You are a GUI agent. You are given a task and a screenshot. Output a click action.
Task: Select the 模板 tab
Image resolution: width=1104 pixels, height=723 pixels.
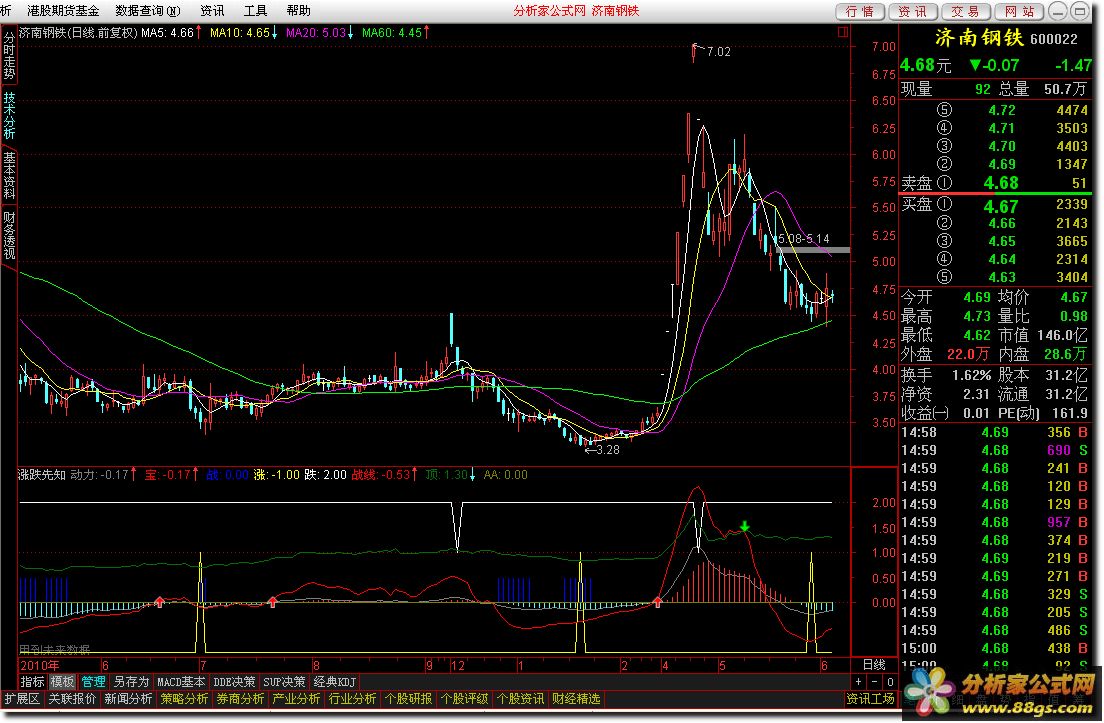click(x=62, y=681)
